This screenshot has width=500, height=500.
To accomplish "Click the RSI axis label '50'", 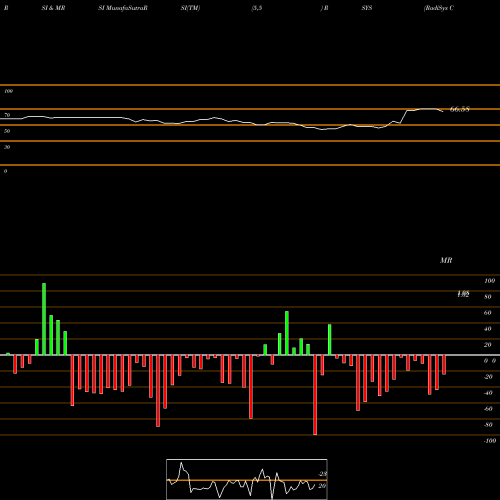I will 7,131.
